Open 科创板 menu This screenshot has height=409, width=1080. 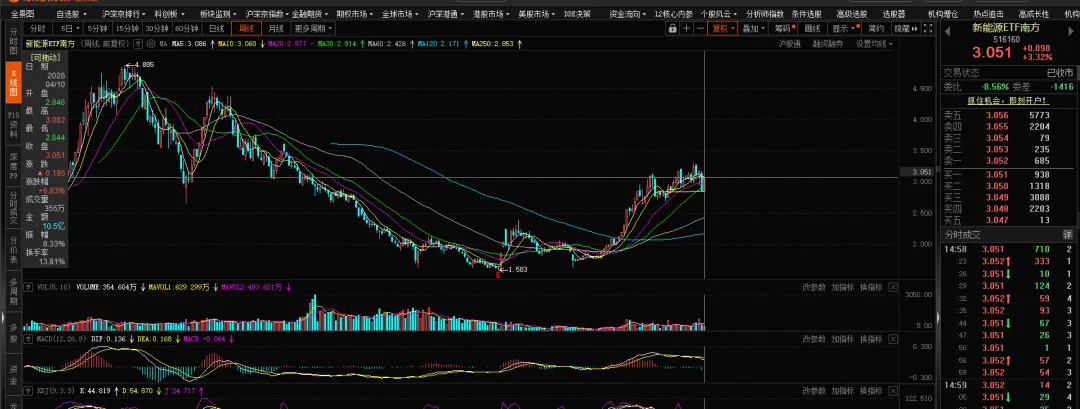tap(169, 14)
